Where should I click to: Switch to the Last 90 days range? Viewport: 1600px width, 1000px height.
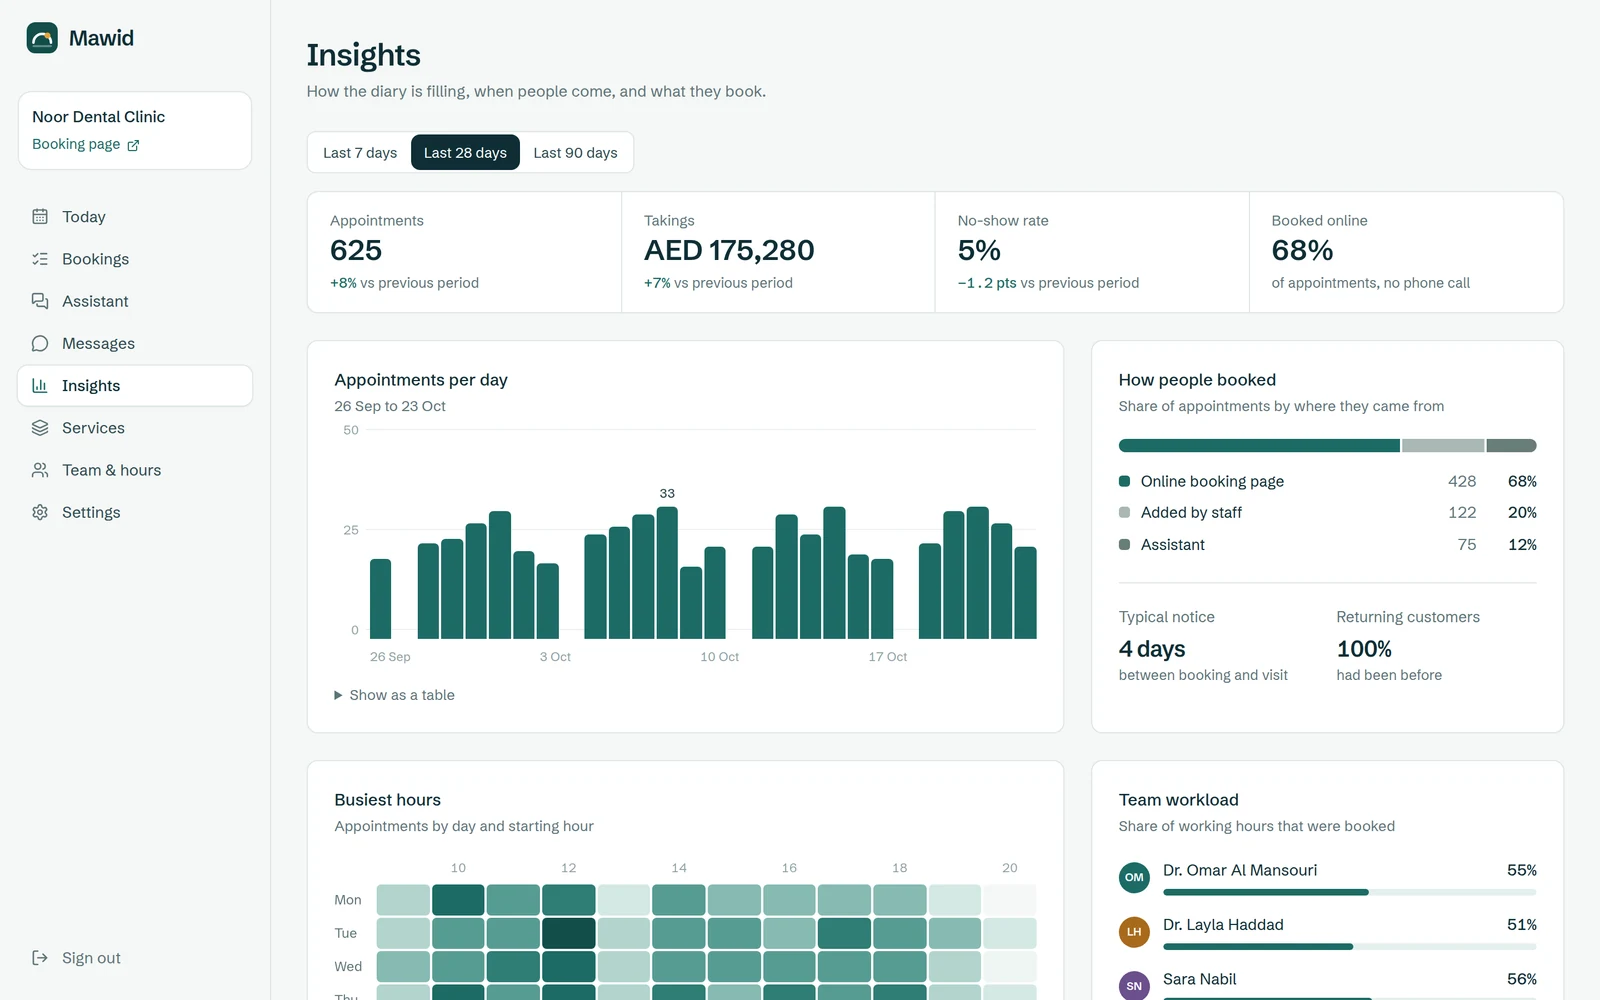tap(575, 152)
